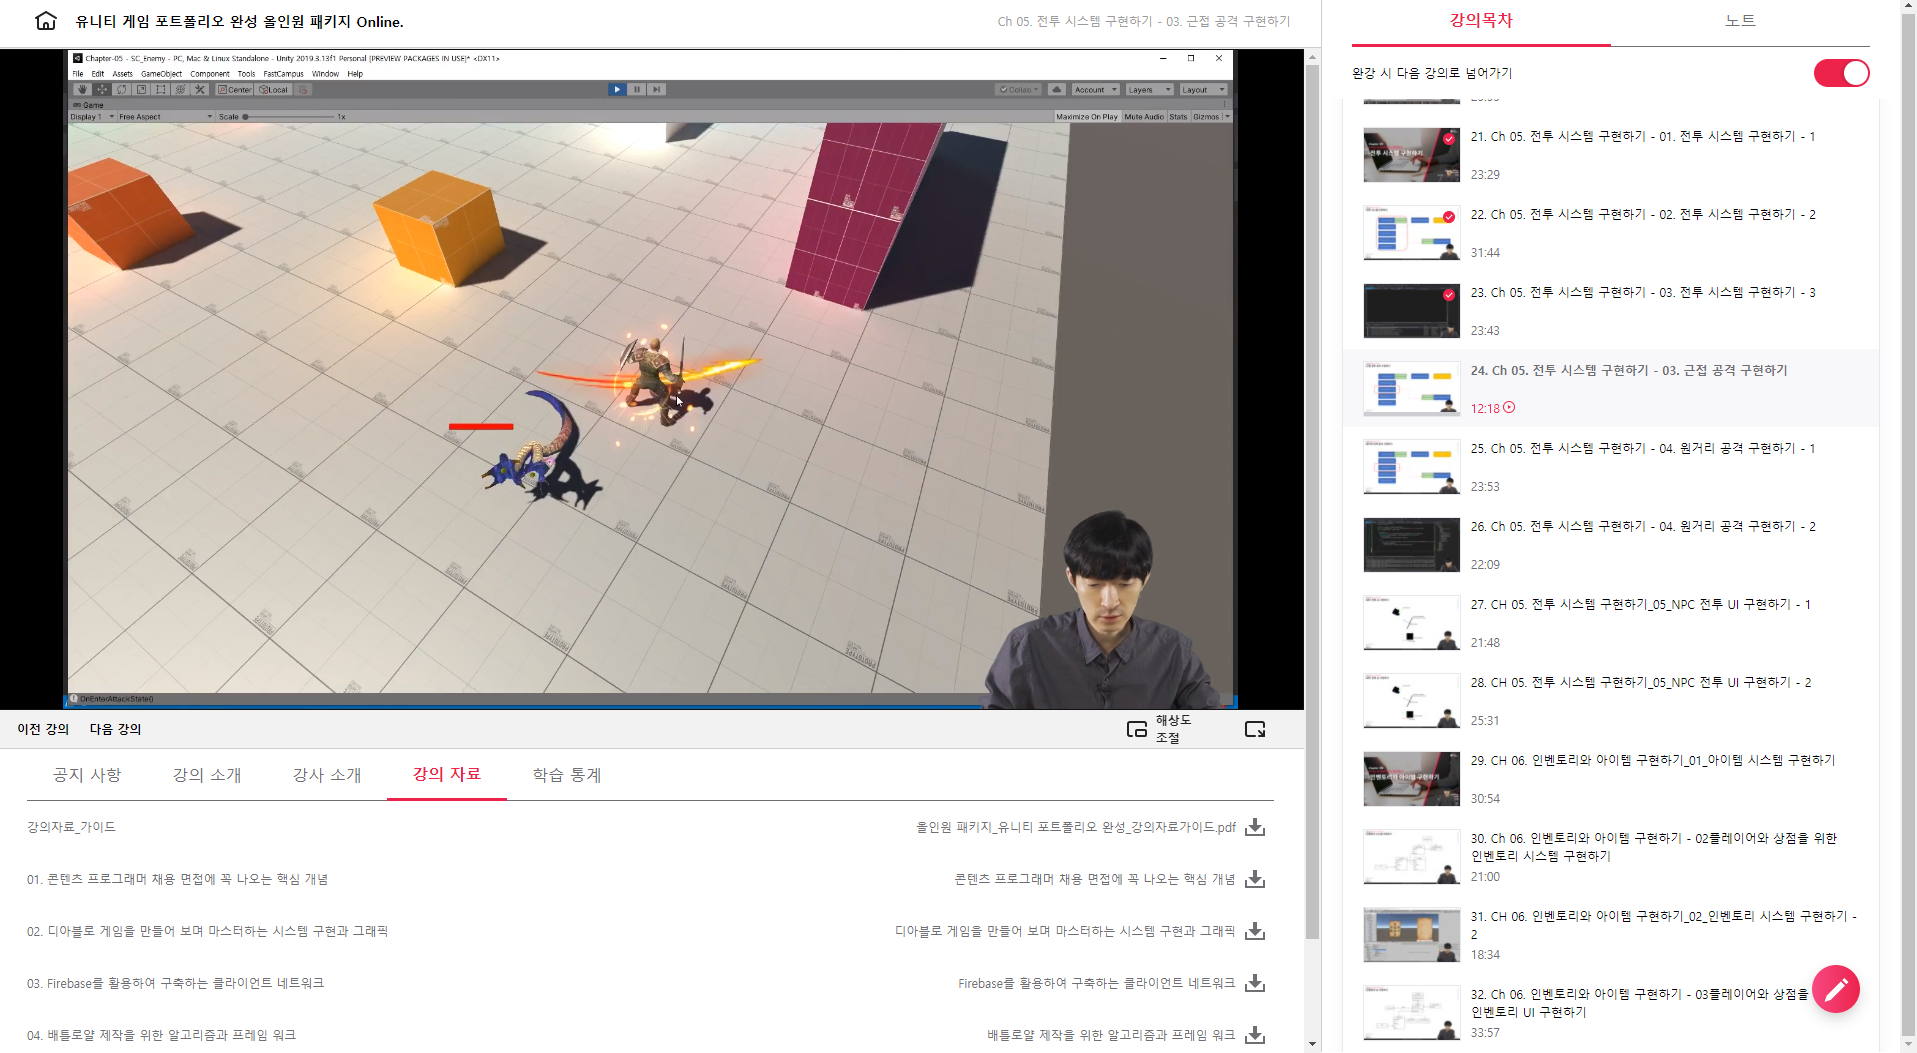Open Unity Account dropdown
Viewport: 1917px width, 1053px height.
coord(1095,89)
